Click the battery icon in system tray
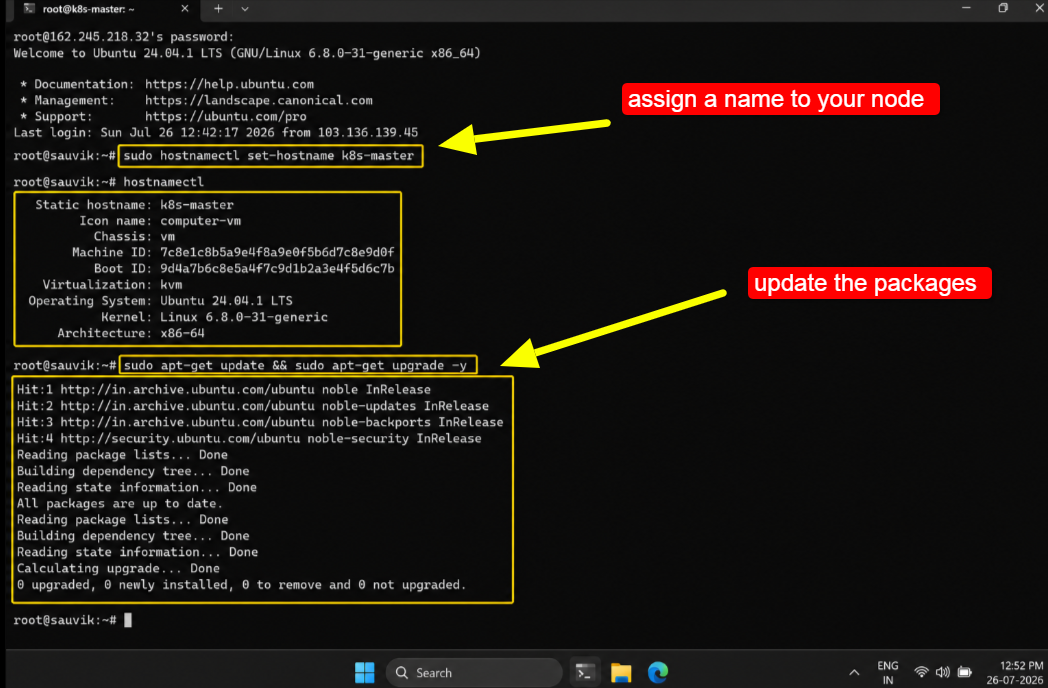Screen dimensions: 1048x688 coord(964,672)
